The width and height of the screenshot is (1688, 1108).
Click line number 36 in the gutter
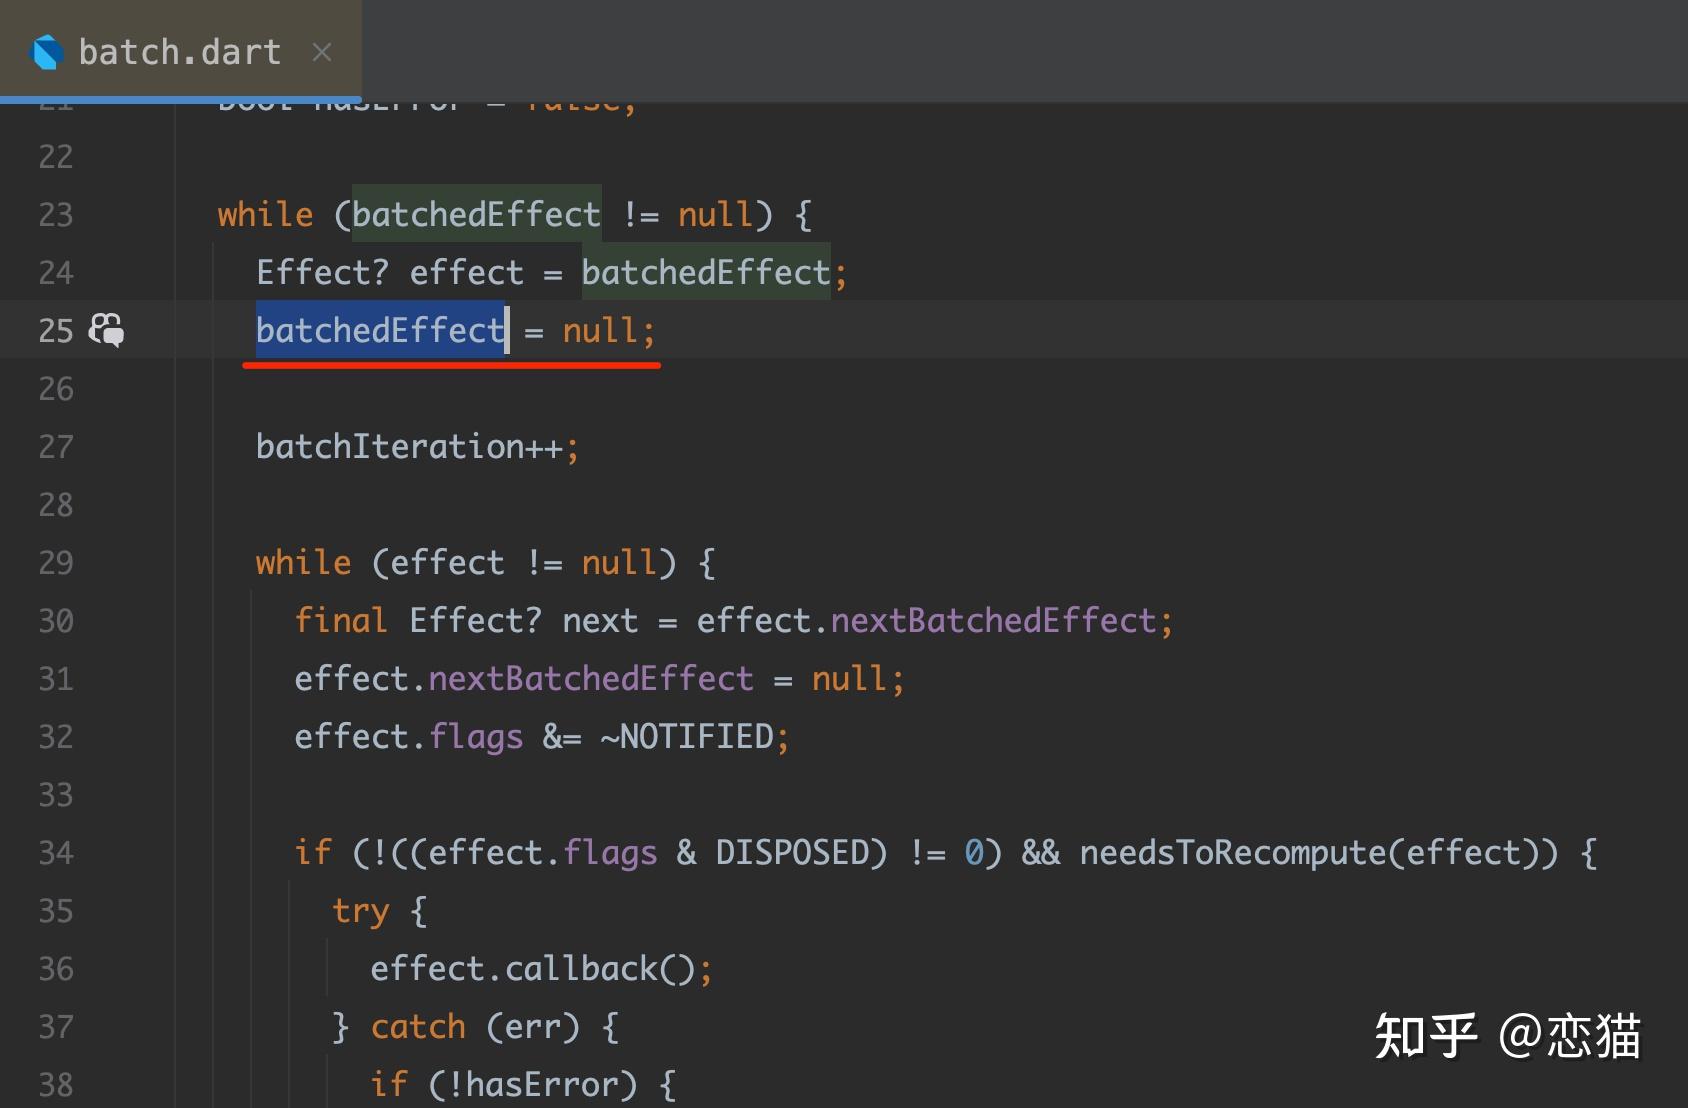(x=56, y=969)
